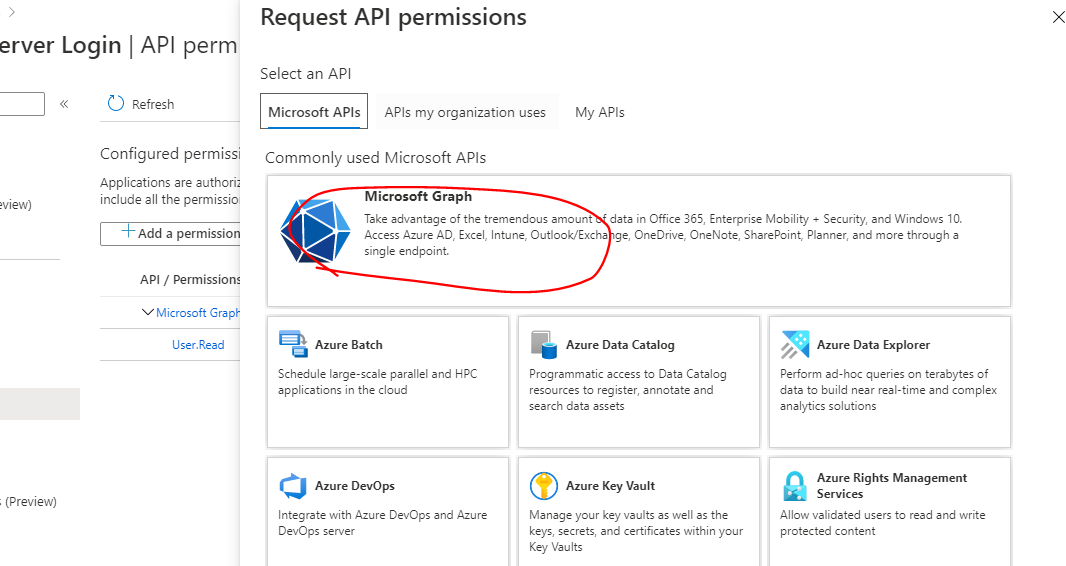1066x566 pixels.
Task: Select the Microsoft Graph API card title
Action: pos(418,196)
